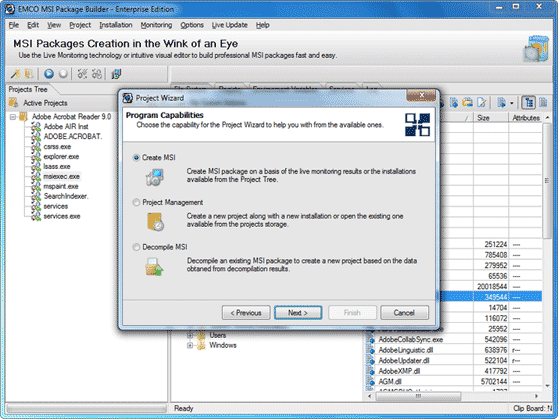Screen dimensions: 558x419
Task: Open the Project menu
Action: point(80,25)
